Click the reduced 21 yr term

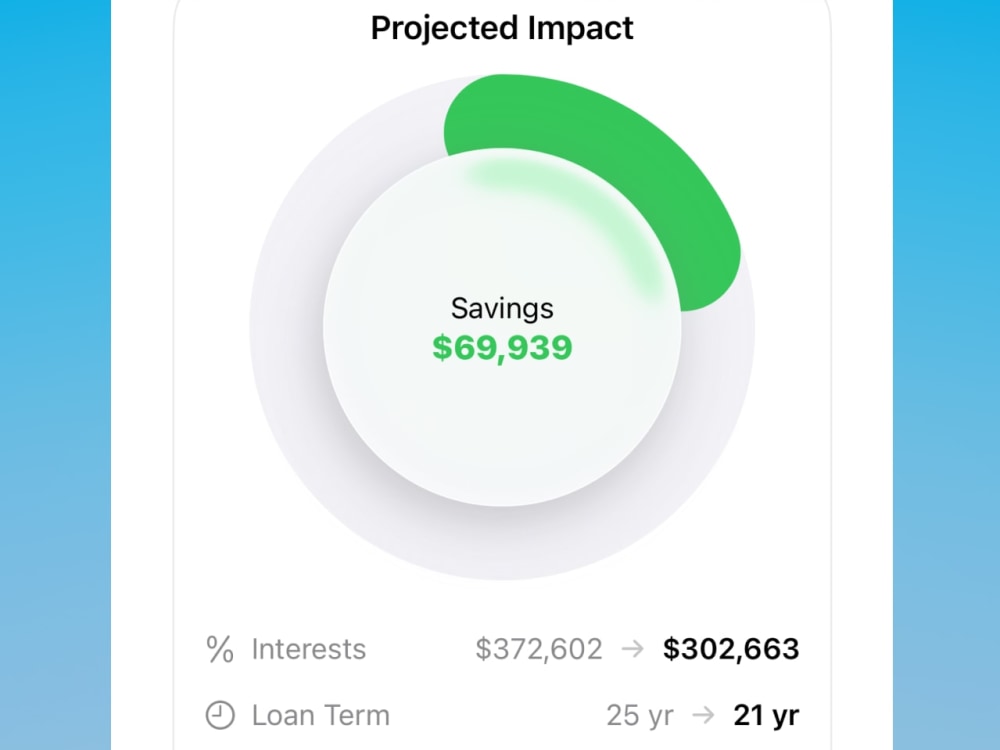[766, 715]
